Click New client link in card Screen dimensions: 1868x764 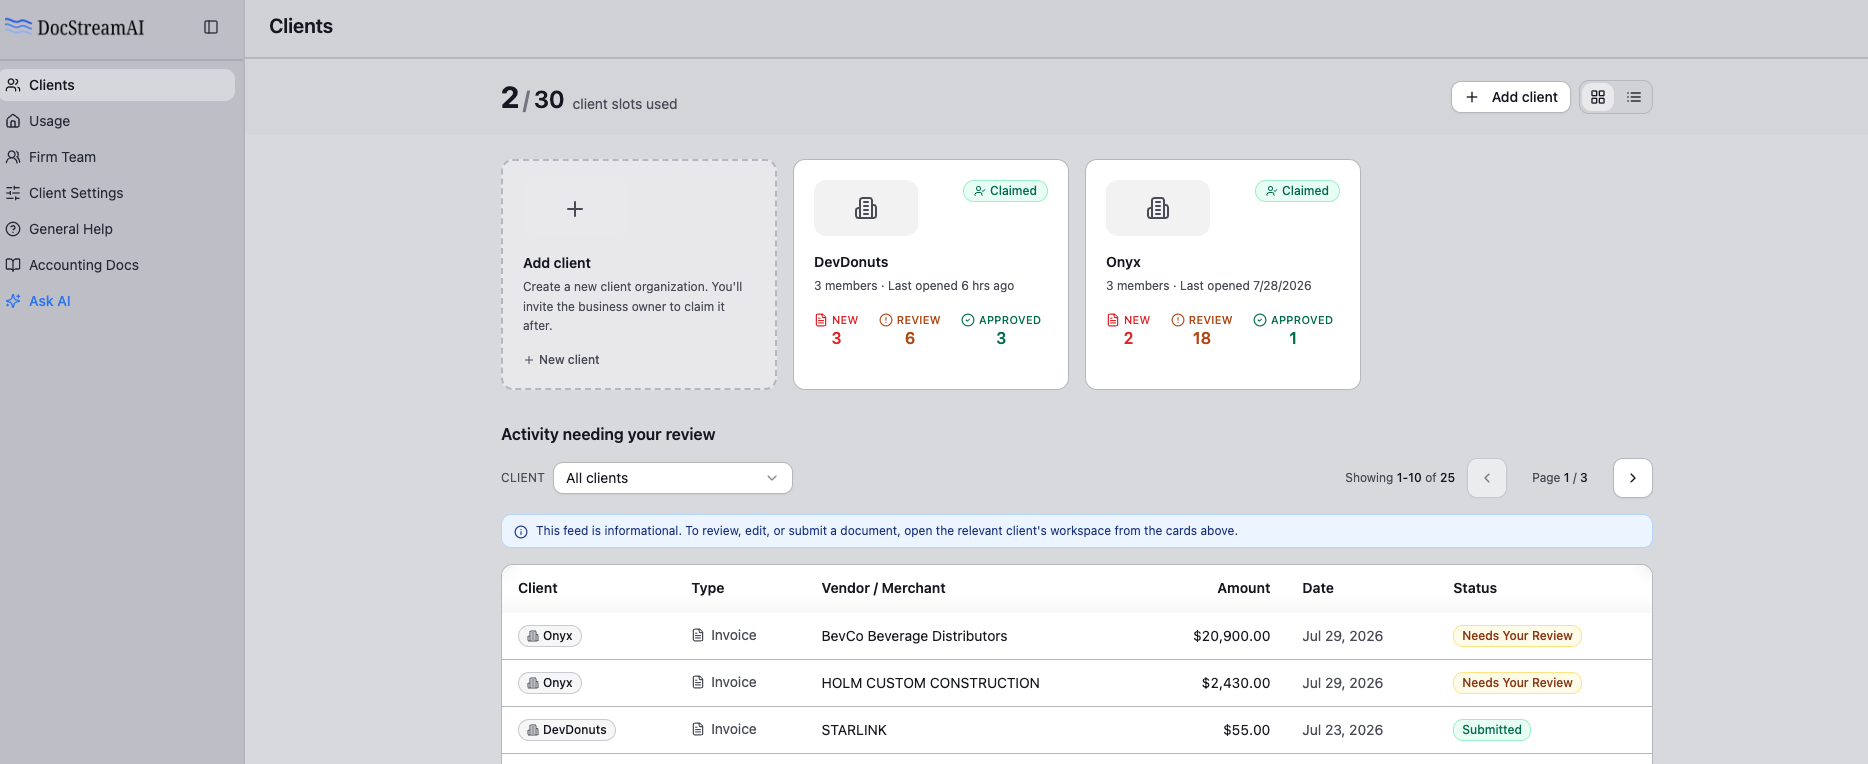(561, 360)
